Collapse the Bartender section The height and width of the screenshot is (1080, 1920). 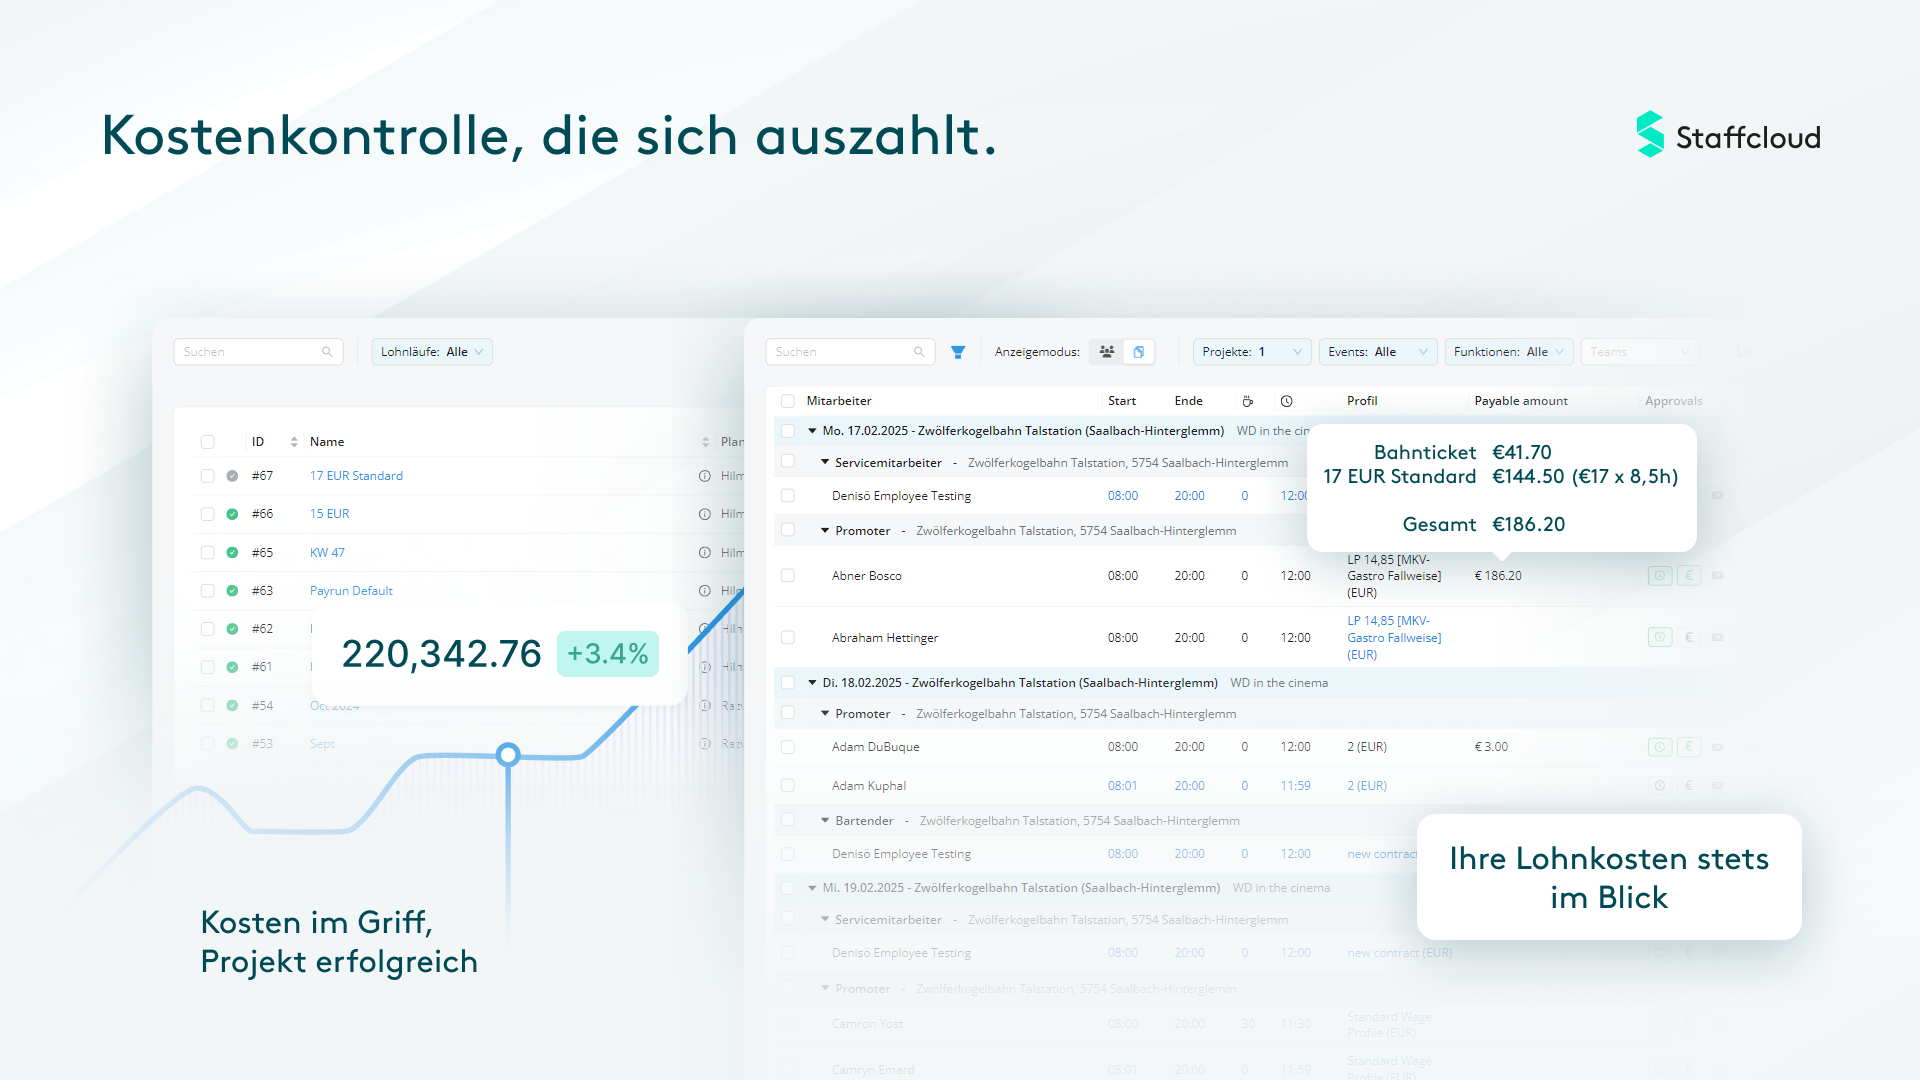pos(825,821)
